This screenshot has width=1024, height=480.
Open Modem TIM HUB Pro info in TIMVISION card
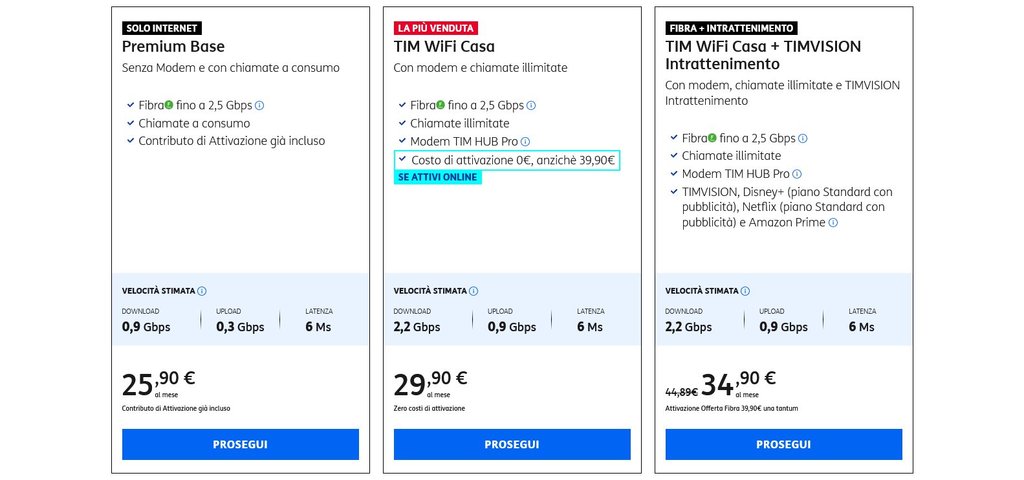797,174
